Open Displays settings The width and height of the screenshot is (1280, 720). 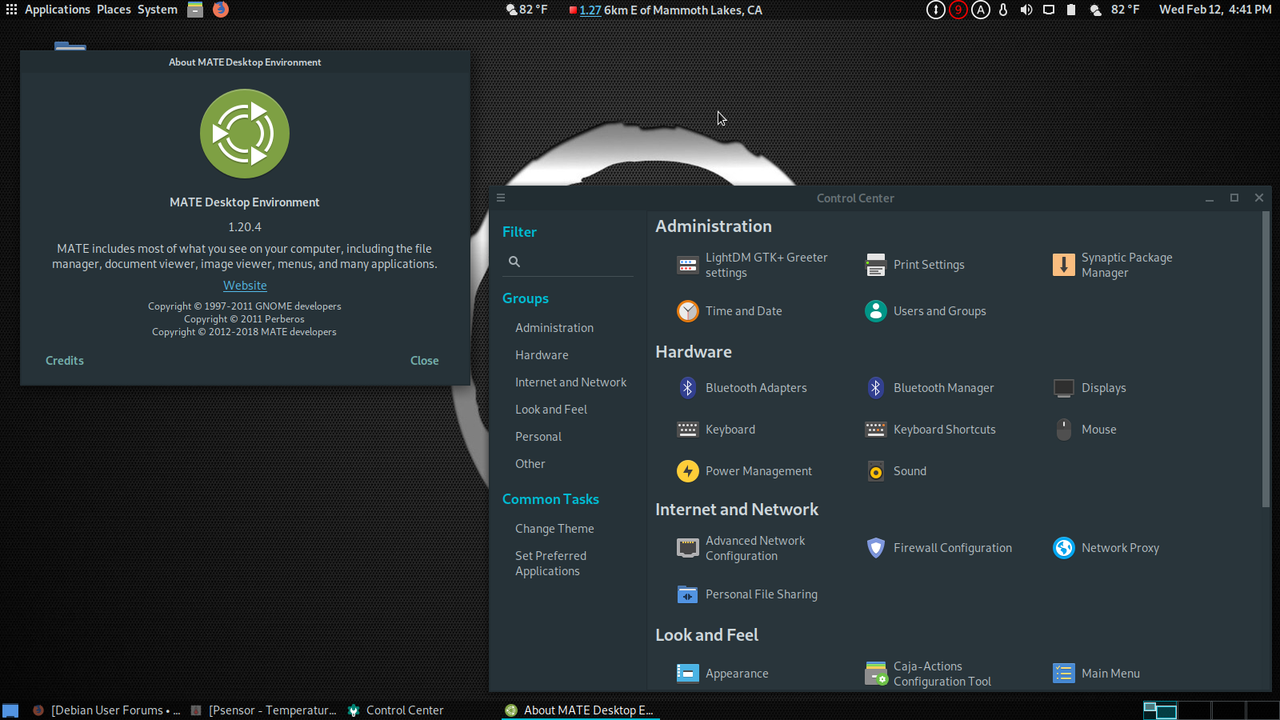click(1089, 388)
